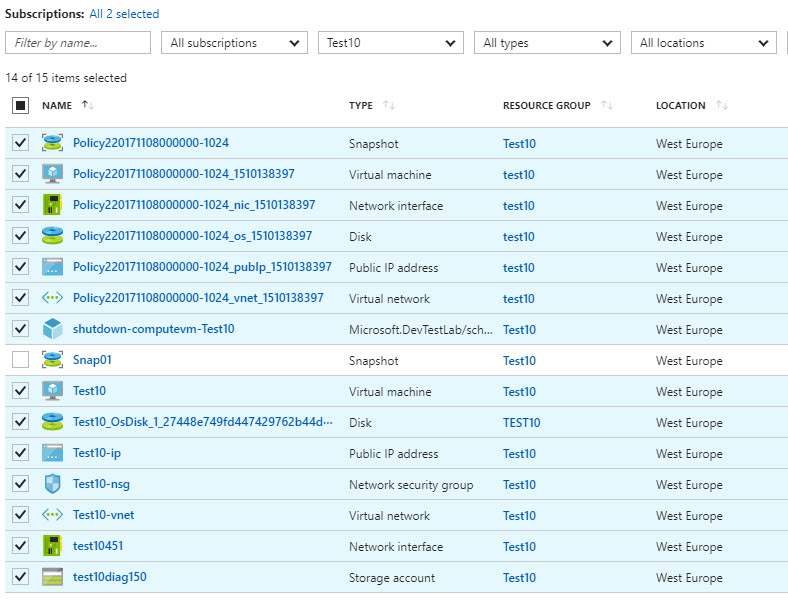This screenshot has width=788, height=606.
Task: Click the virtual network icon for Policy220171108000000-1024_vnet_1510138397
Action: point(52,298)
